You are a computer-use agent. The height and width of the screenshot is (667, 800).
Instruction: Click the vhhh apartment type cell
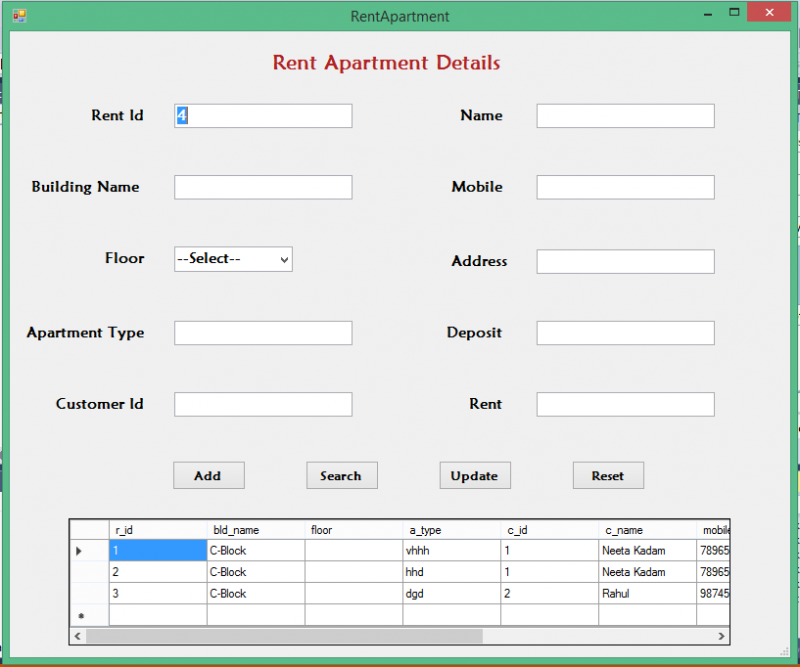pos(452,551)
